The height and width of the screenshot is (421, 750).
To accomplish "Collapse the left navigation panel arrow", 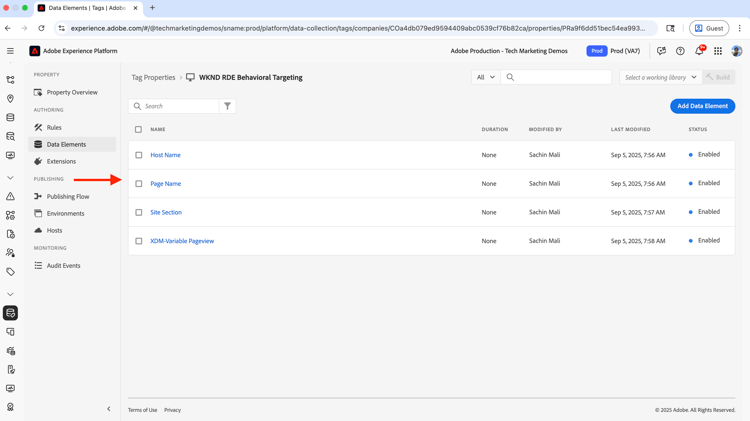I will [x=109, y=409].
